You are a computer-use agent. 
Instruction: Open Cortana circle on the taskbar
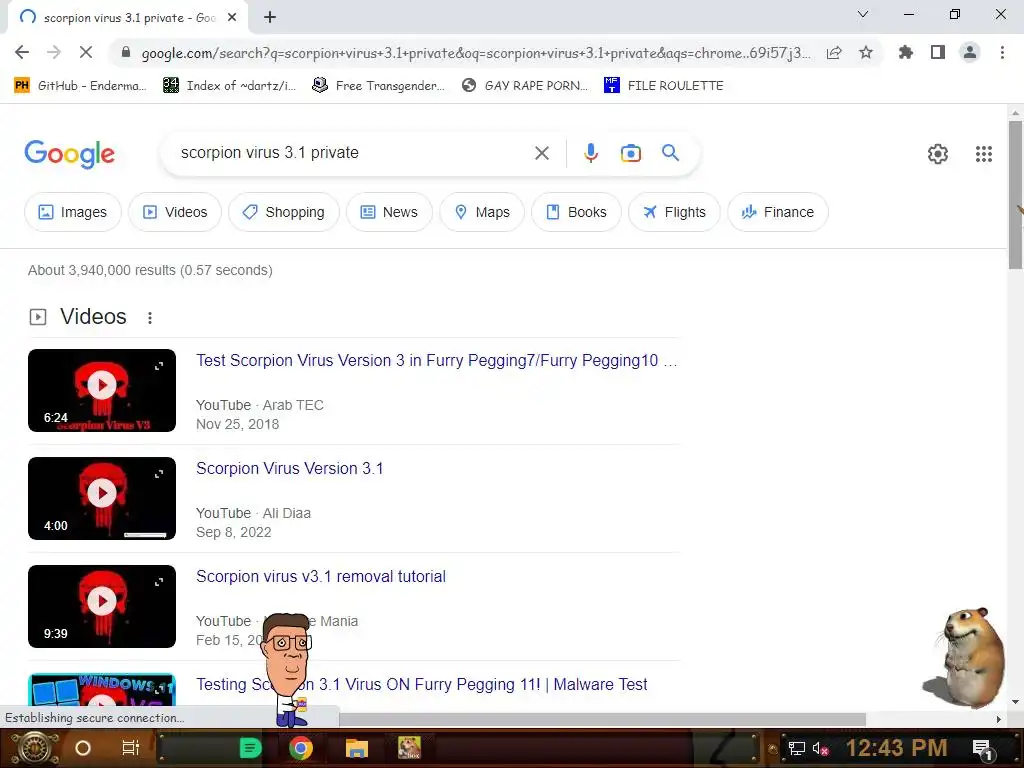point(83,748)
